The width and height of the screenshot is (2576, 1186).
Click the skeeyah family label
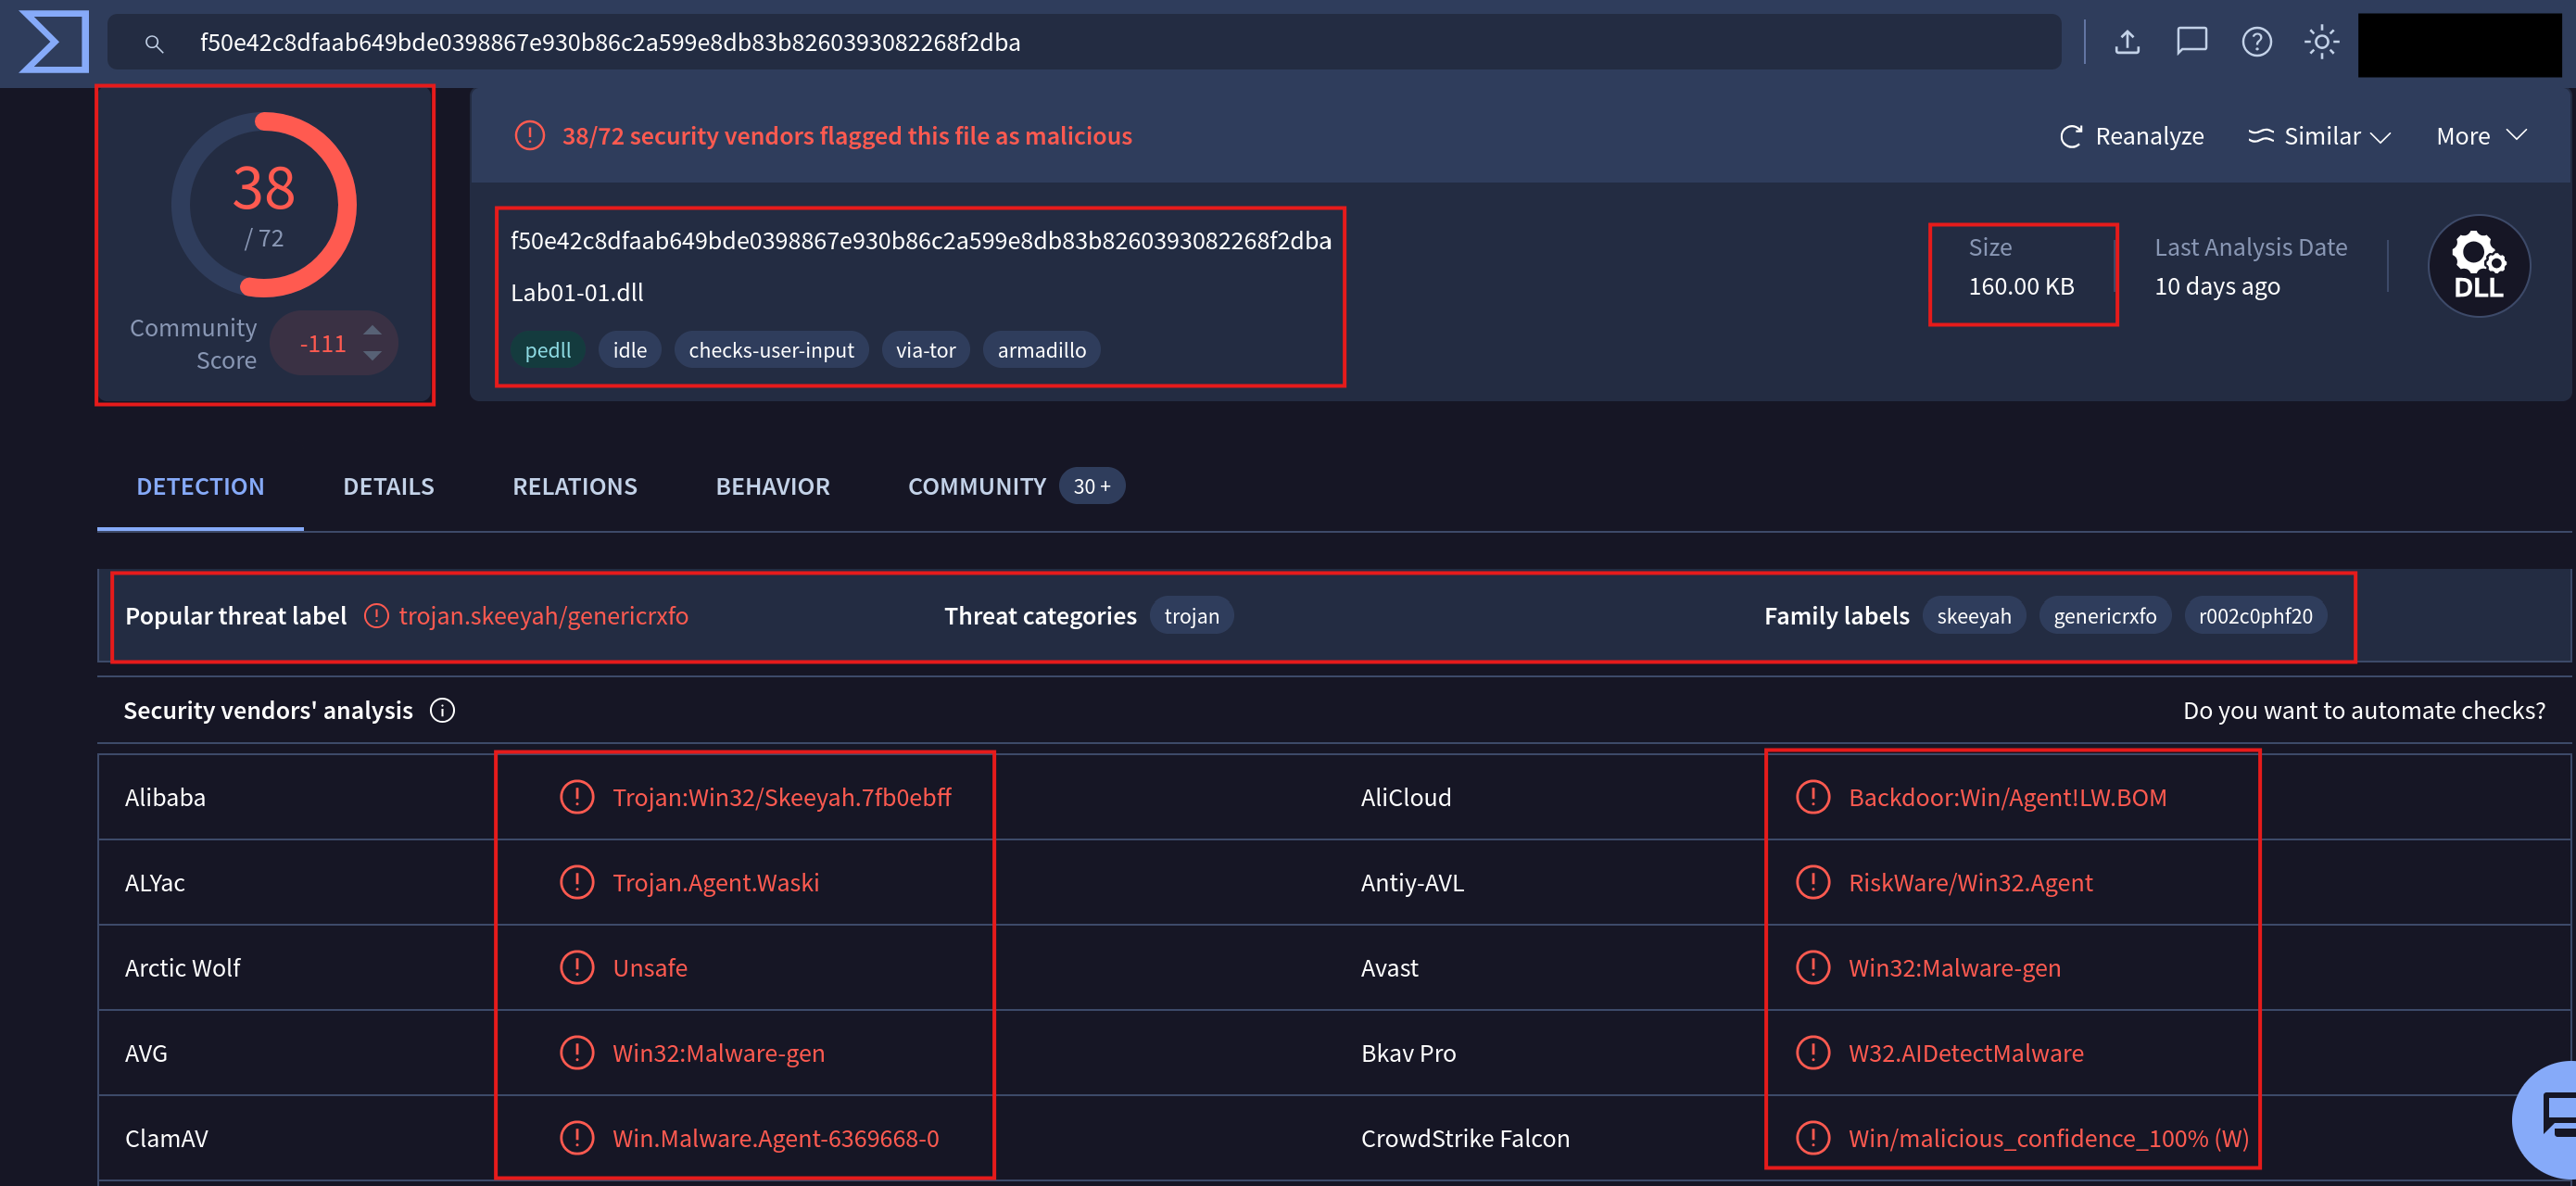[x=1974, y=616]
